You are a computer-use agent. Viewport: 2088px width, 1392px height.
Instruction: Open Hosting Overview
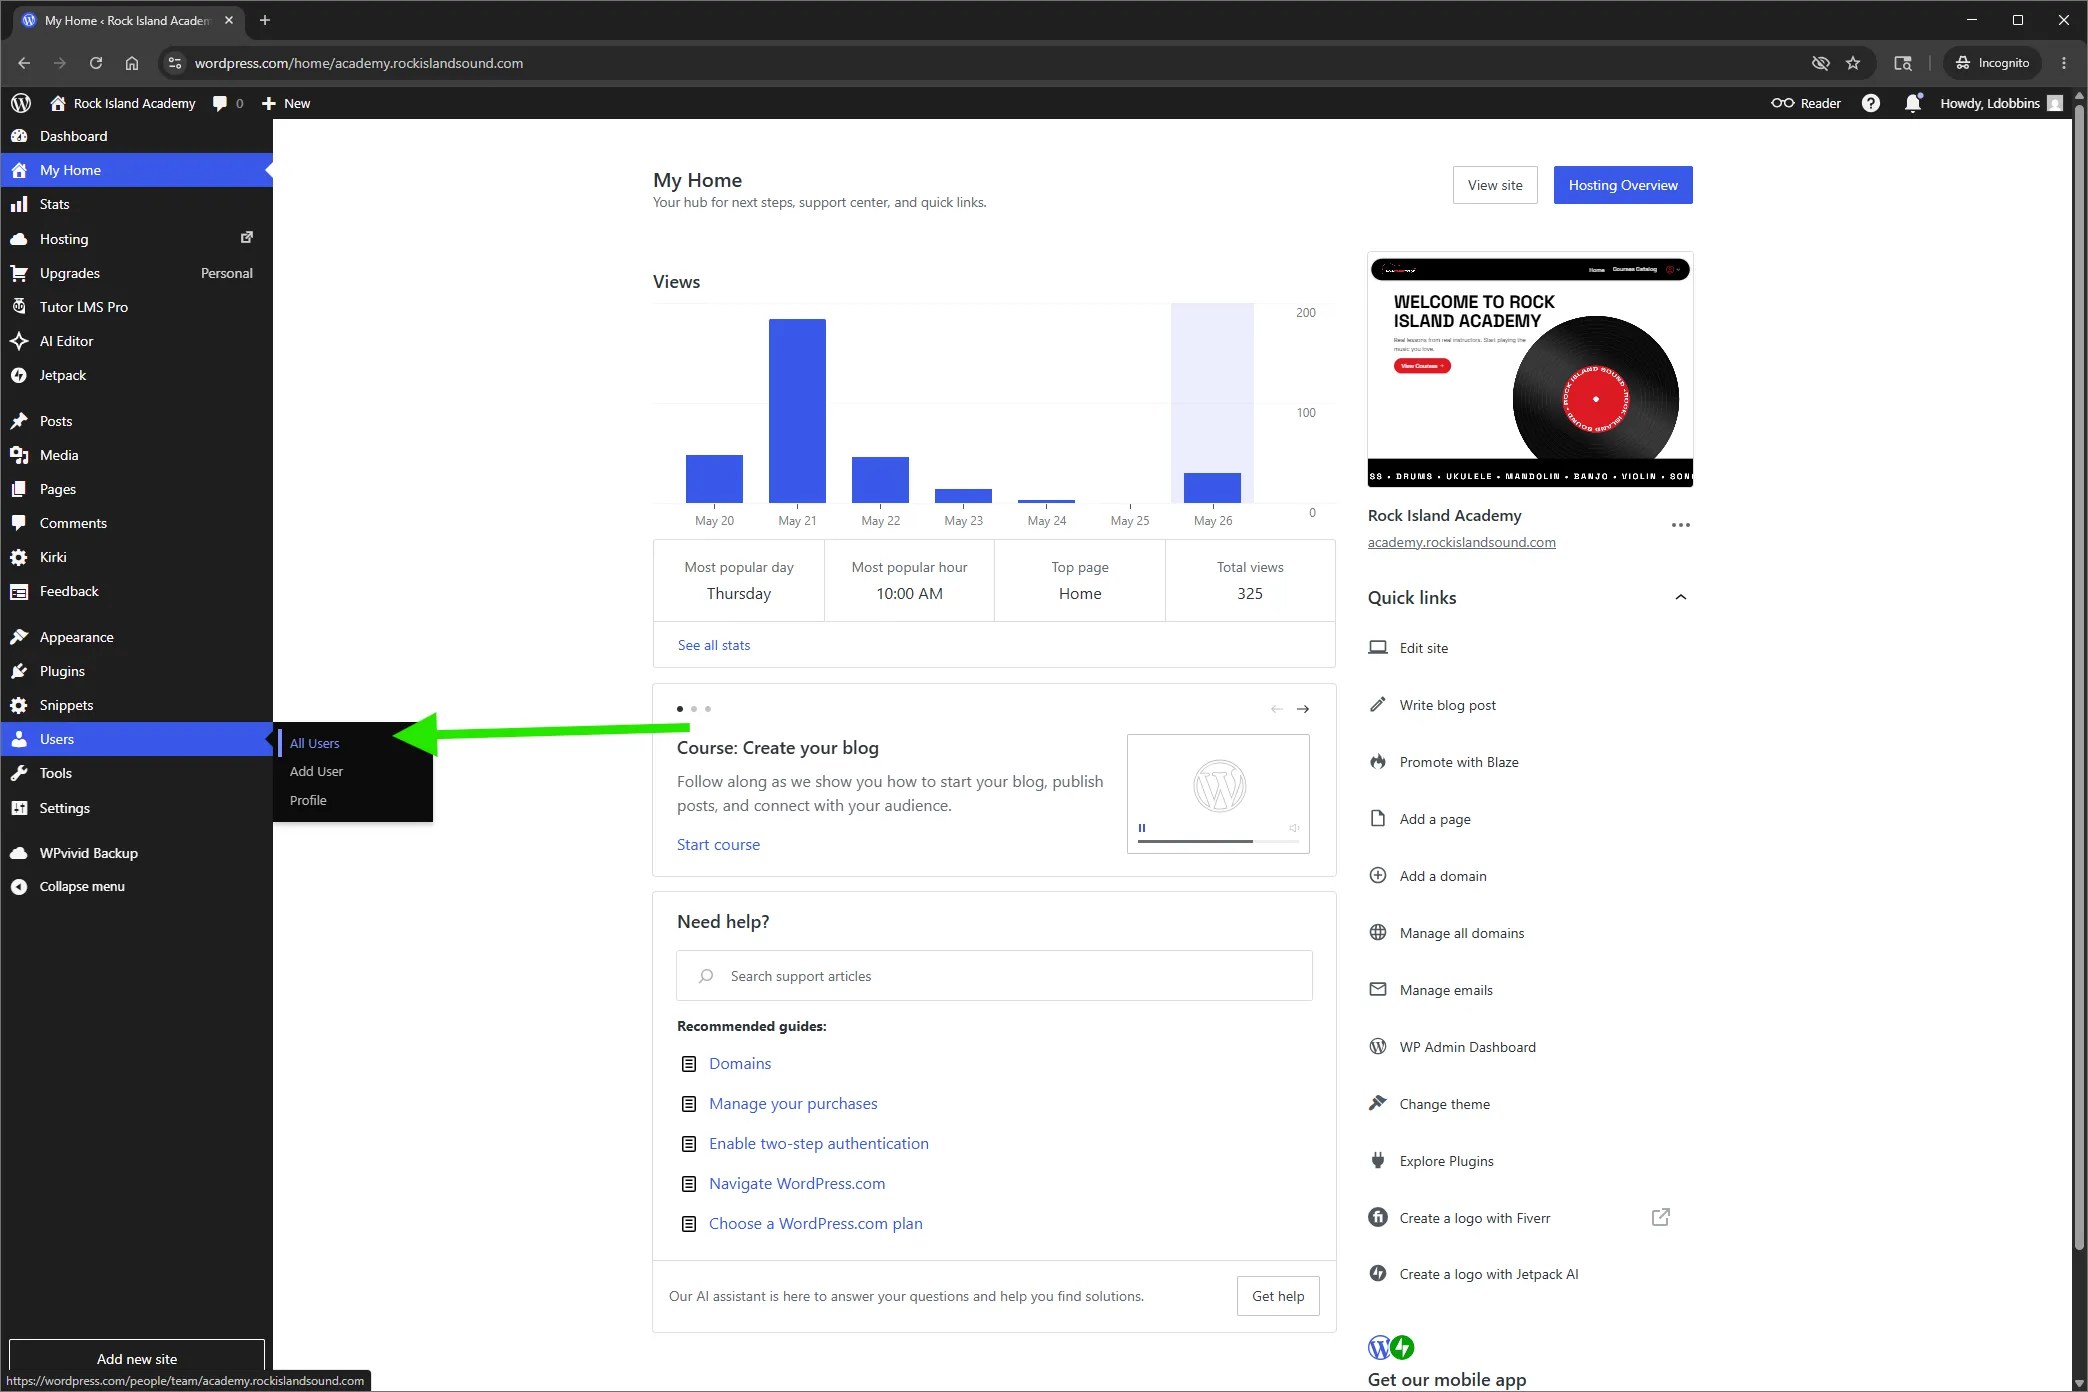[1623, 185]
